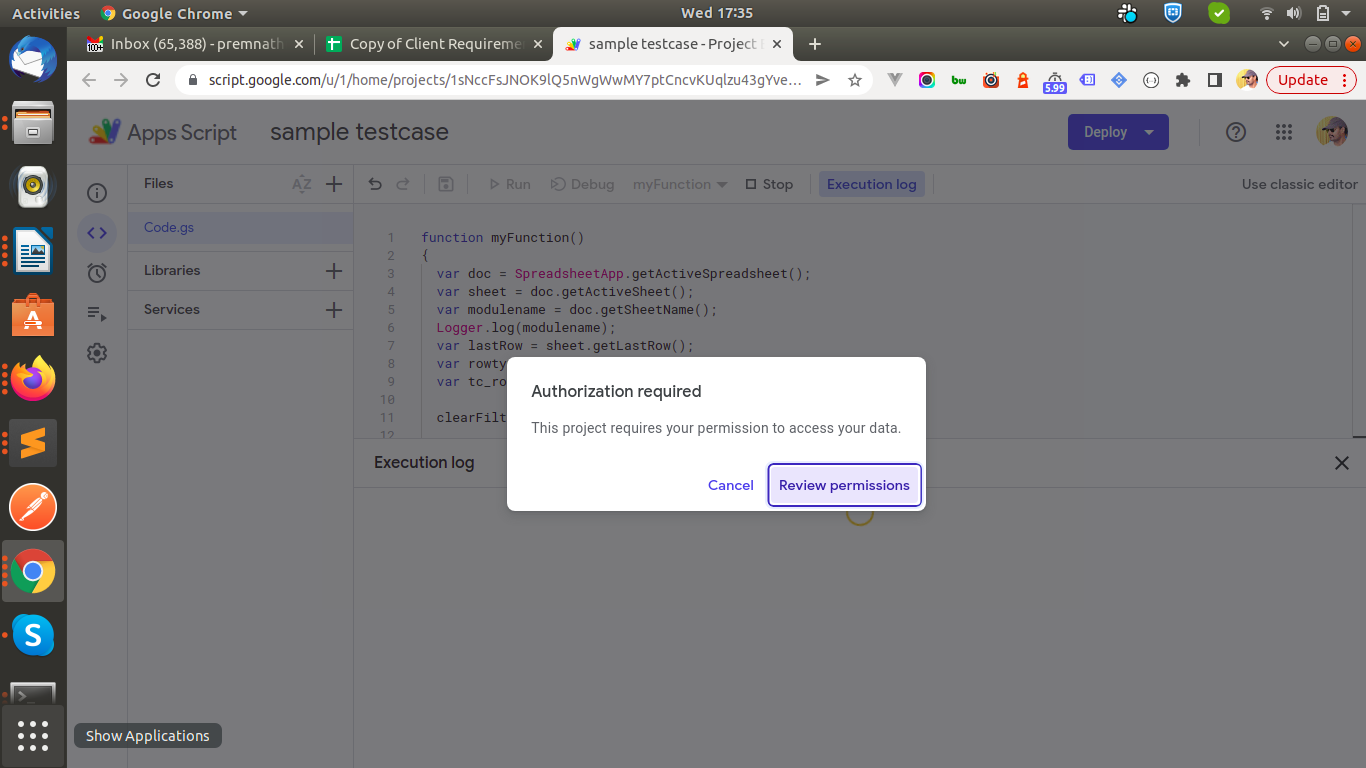Screen dimensions: 1366x768
Task: Click the Debug button
Action: [583, 184]
